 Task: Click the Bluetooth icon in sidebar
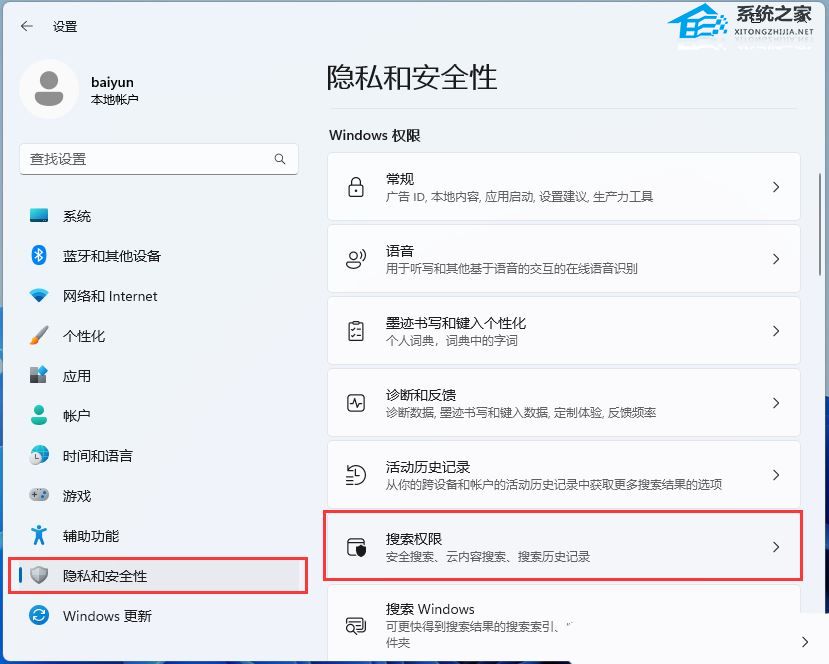point(39,255)
